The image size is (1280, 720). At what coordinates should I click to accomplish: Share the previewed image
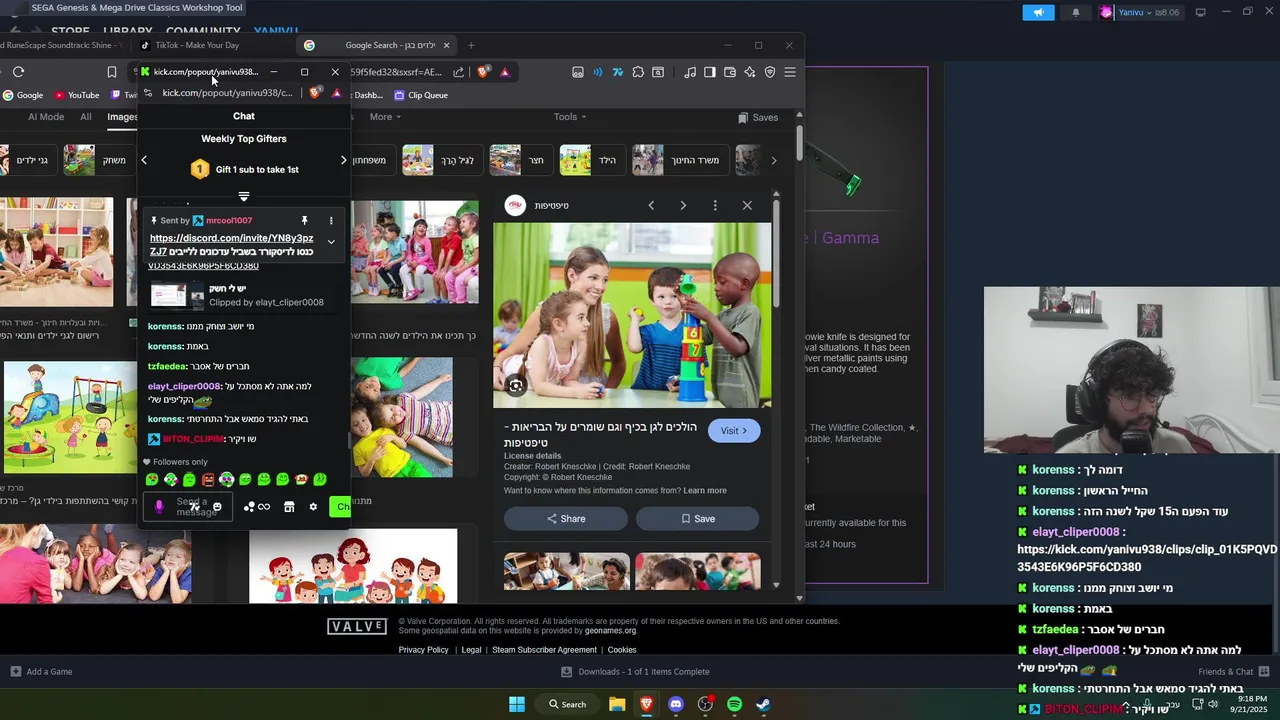pos(566,519)
